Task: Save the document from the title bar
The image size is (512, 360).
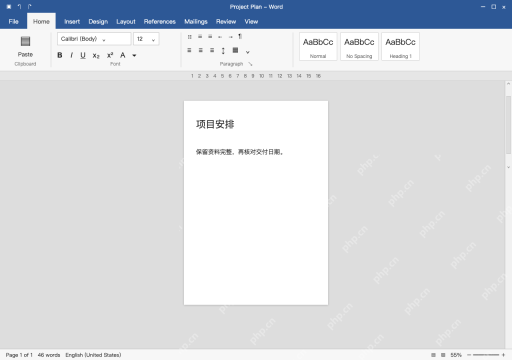Action: click(9, 7)
